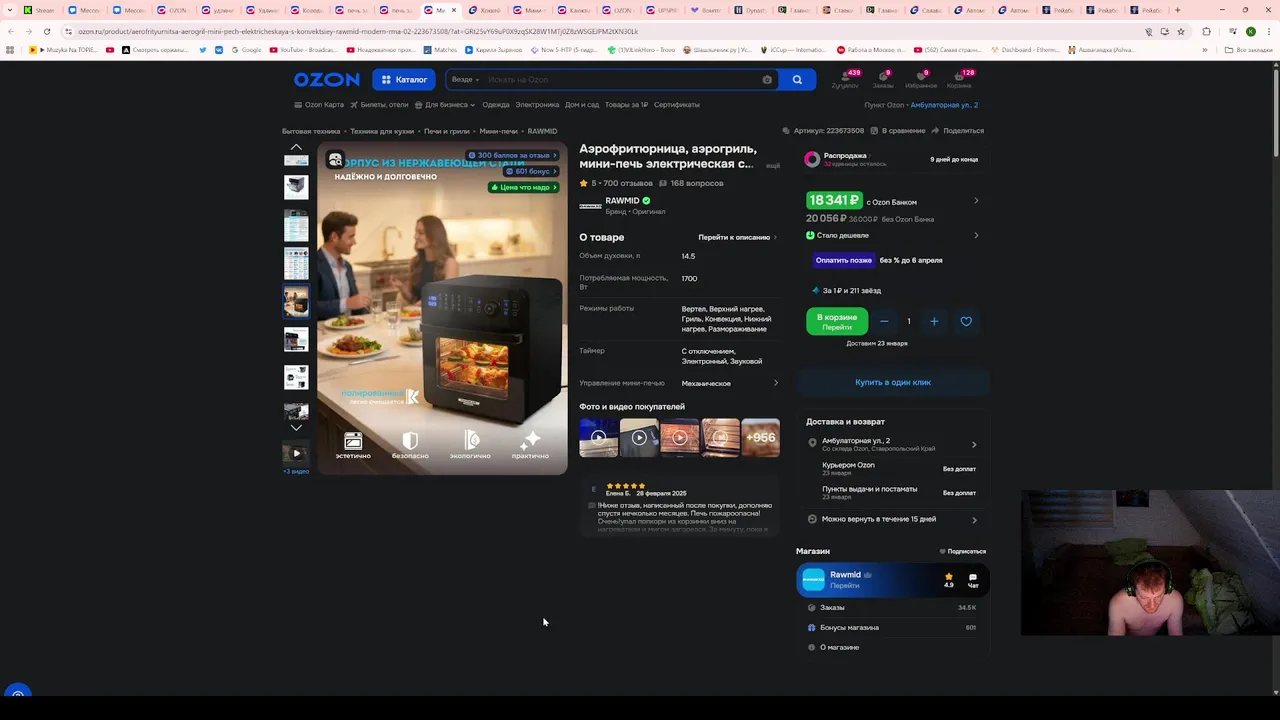
Task: Bookmark page with star icon
Action: point(1181,32)
